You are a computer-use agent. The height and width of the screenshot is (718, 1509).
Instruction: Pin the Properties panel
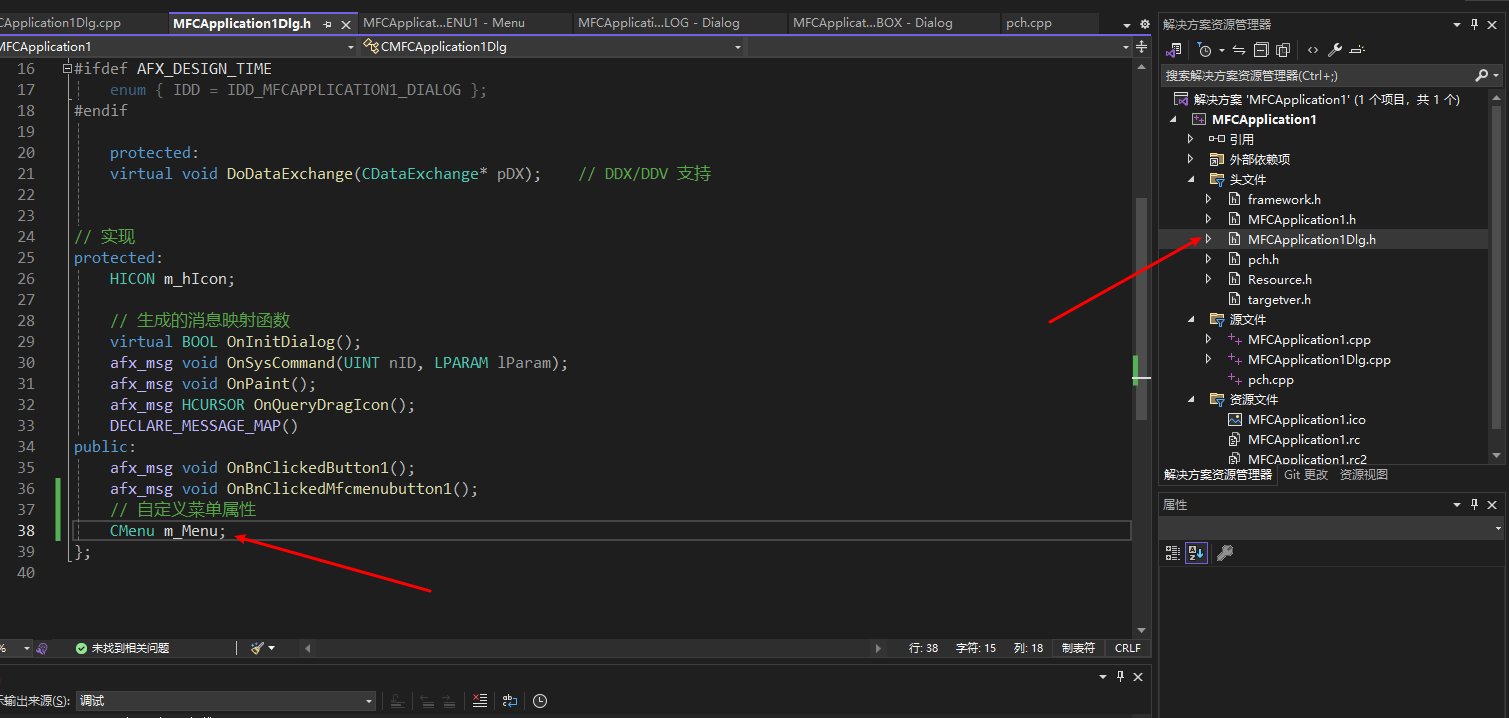1474,505
